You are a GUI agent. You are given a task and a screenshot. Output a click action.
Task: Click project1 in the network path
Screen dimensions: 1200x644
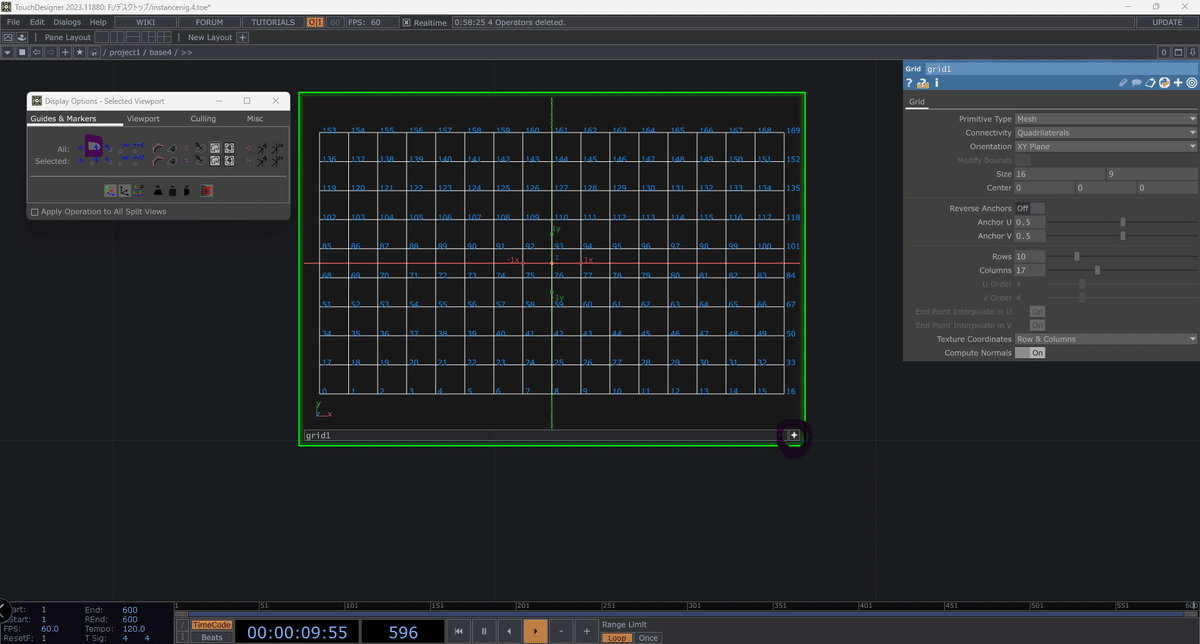[x=124, y=52]
